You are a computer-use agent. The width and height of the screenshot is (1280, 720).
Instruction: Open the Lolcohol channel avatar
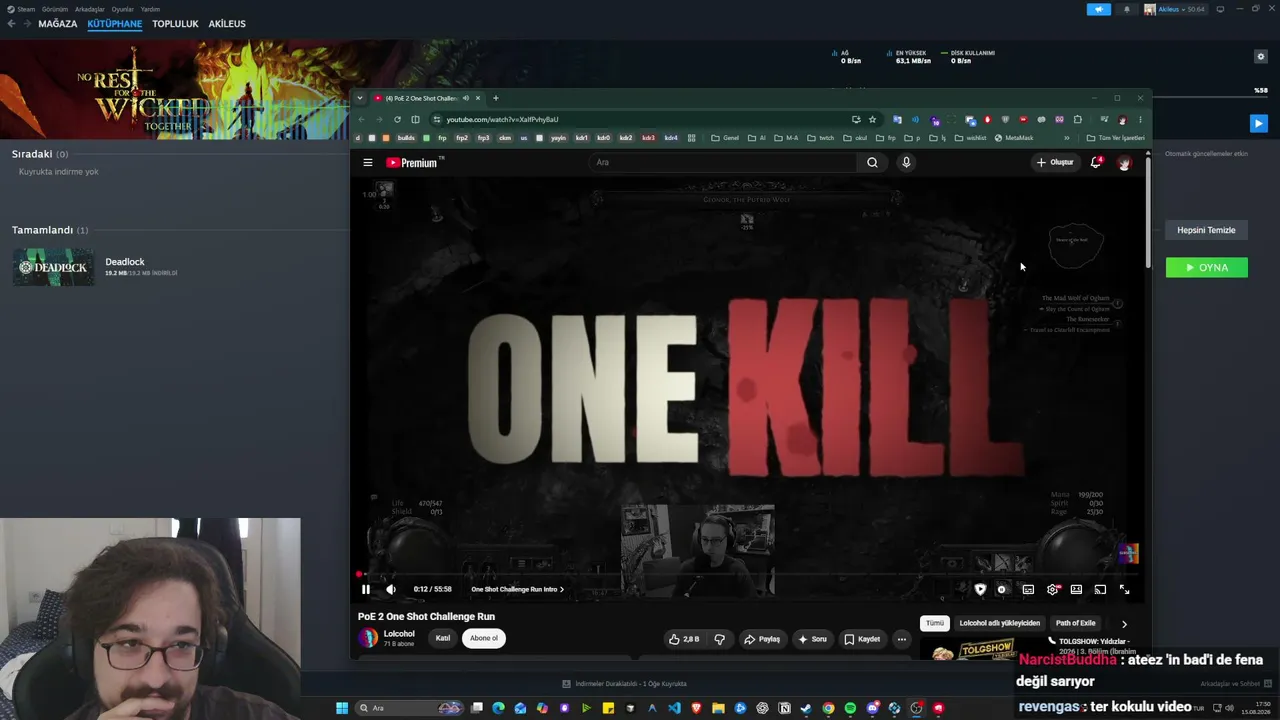[369, 638]
